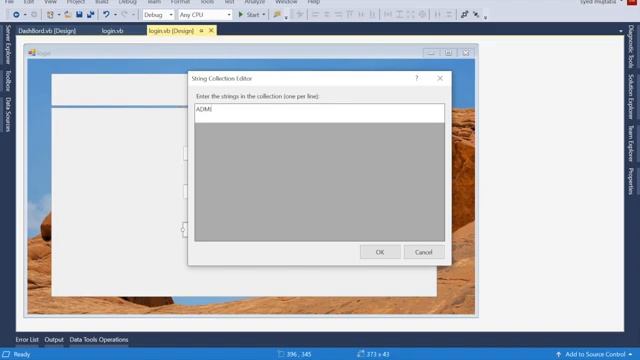Open the Any CPU platform dropdown
Viewport: 640px width, 360px height.
point(205,15)
